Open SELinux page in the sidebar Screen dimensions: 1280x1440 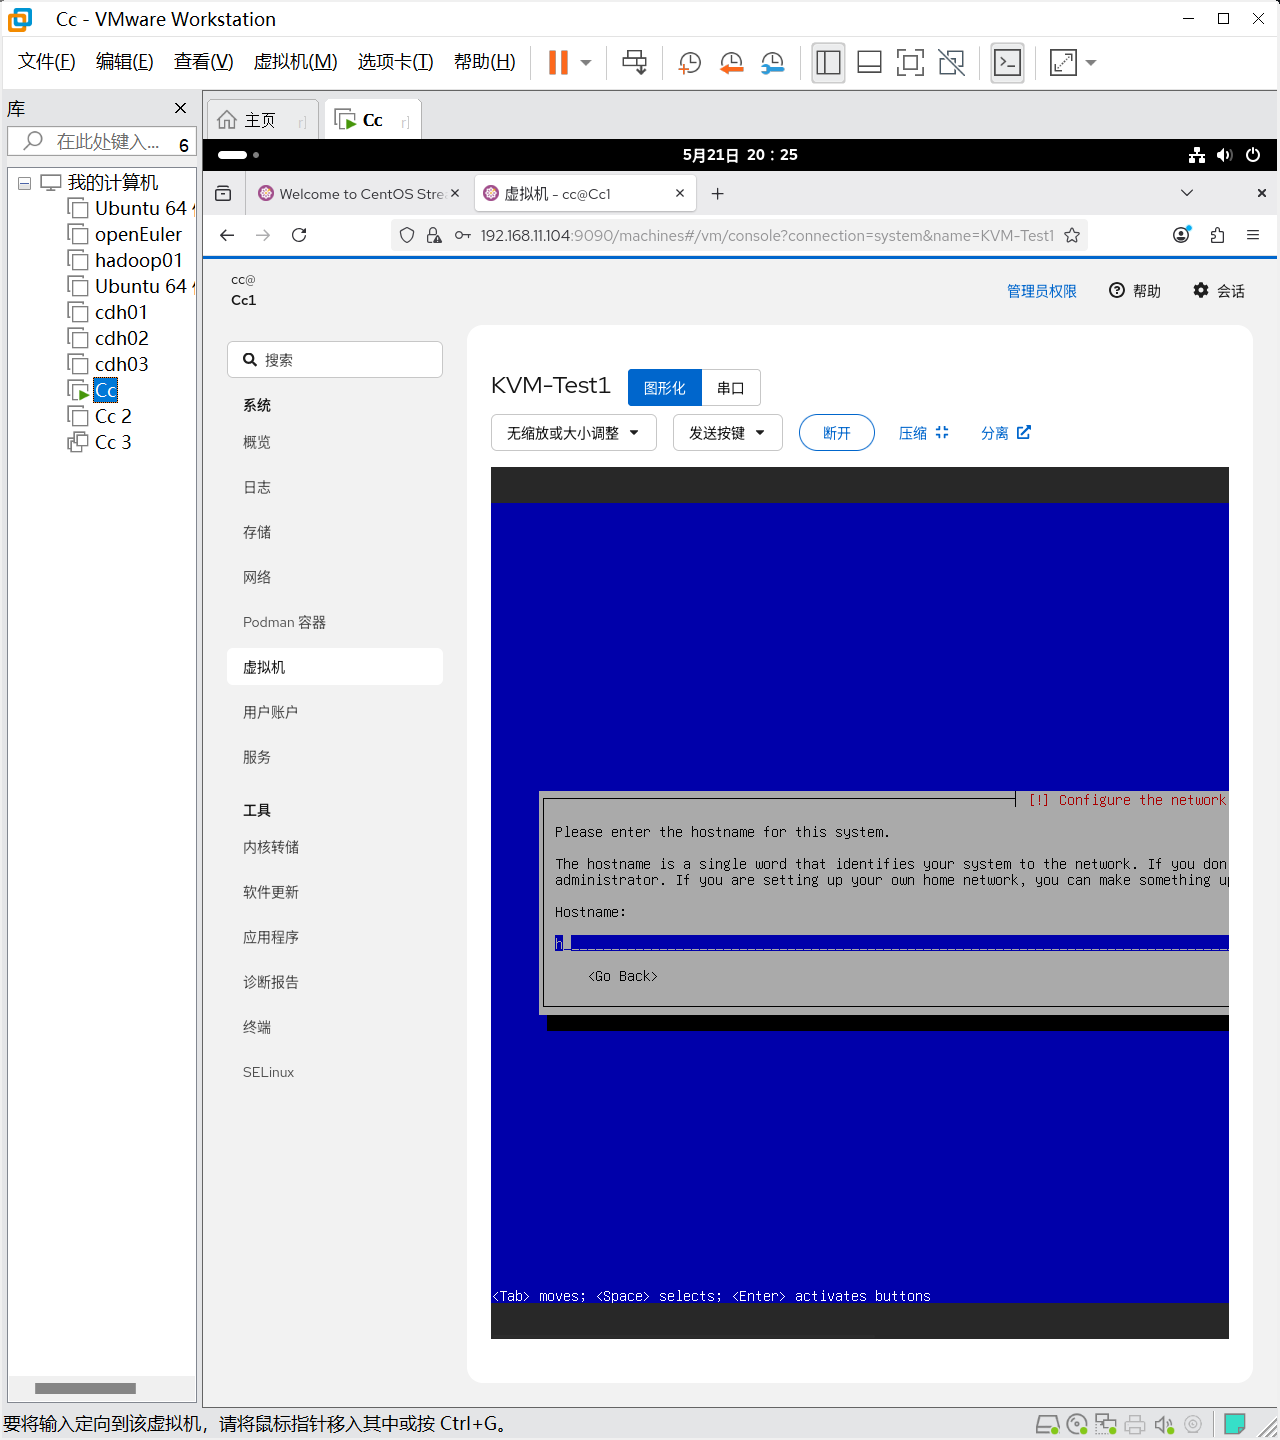335,1072
